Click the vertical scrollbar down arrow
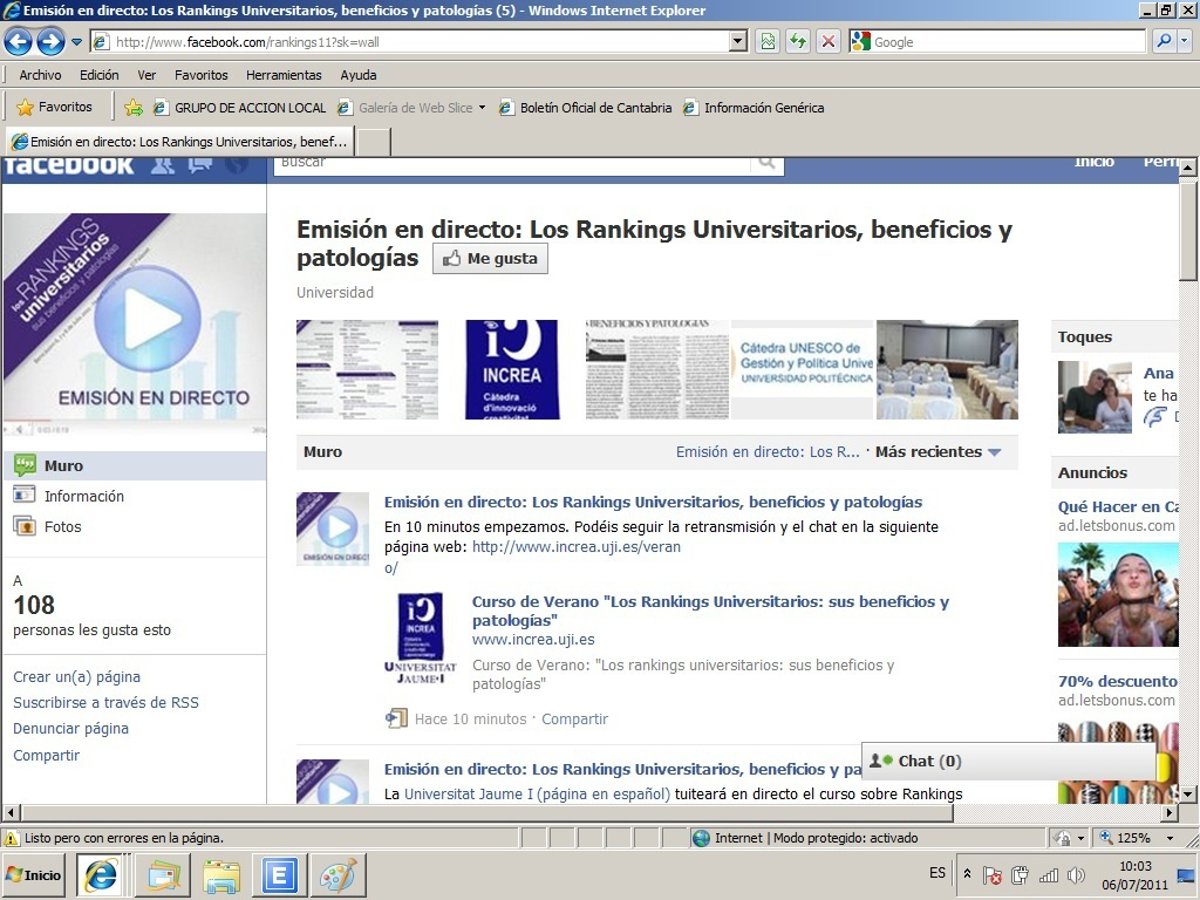Viewport: 1200px width, 900px height. 1188,794
